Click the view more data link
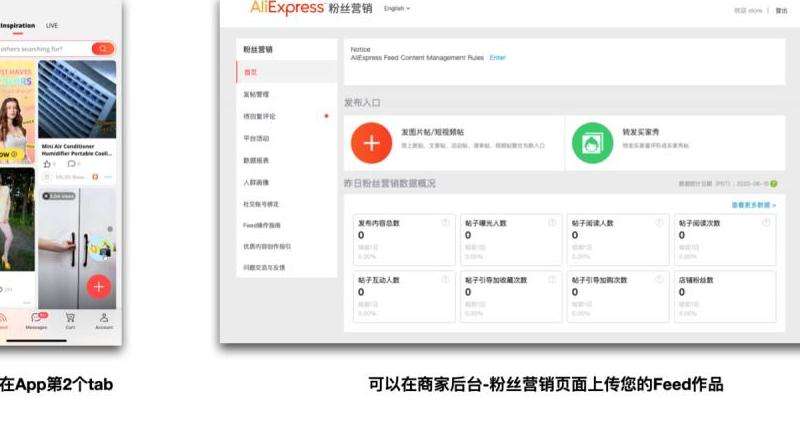 (x=754, y=205)
